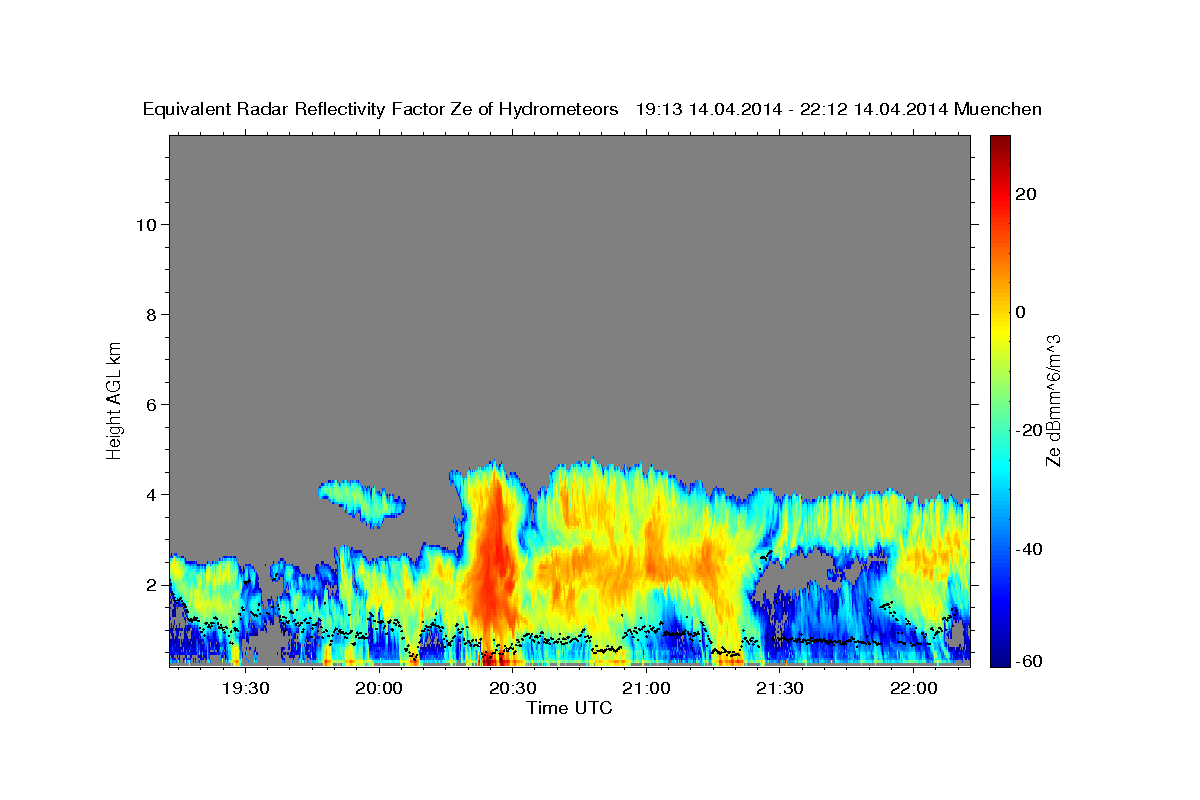Click the colorbar tick label -40

point(1029,548)
